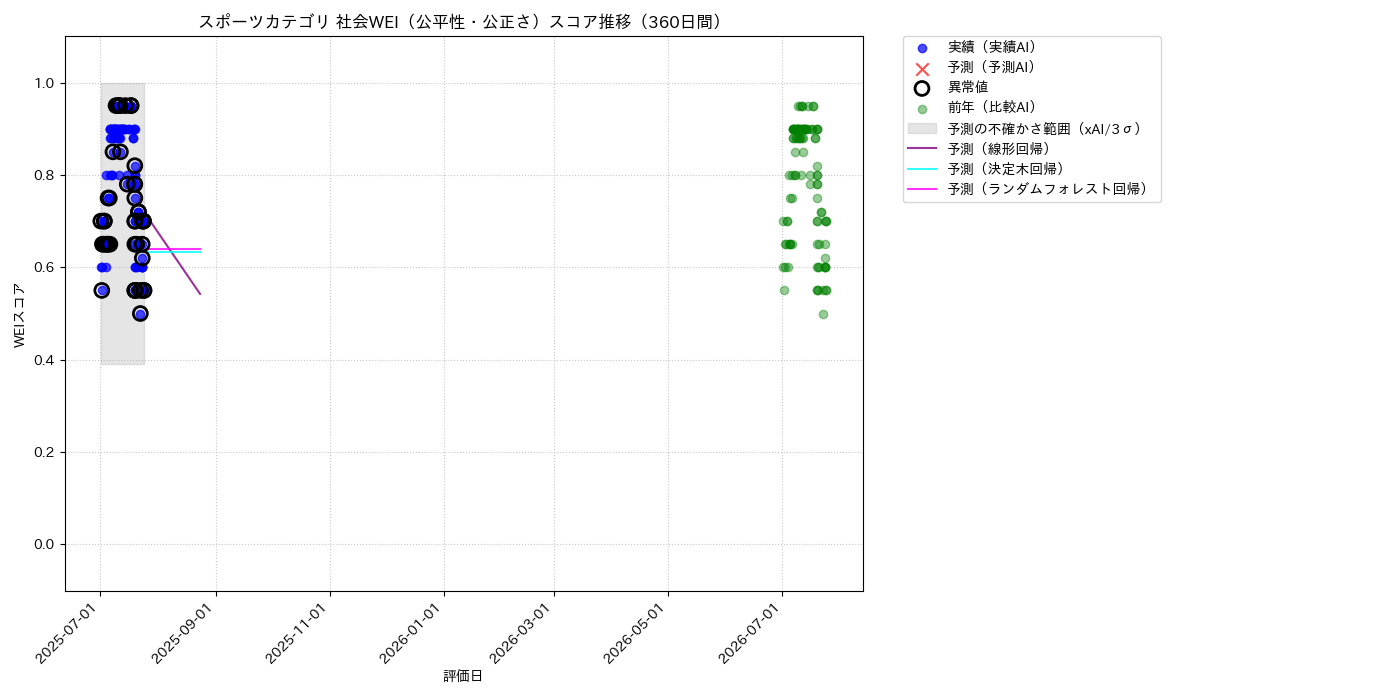Click the magenta ランダムフォレスト回帰 legend line
Image resolution: width=1400 pixels, height=700 pixels.
922,189
